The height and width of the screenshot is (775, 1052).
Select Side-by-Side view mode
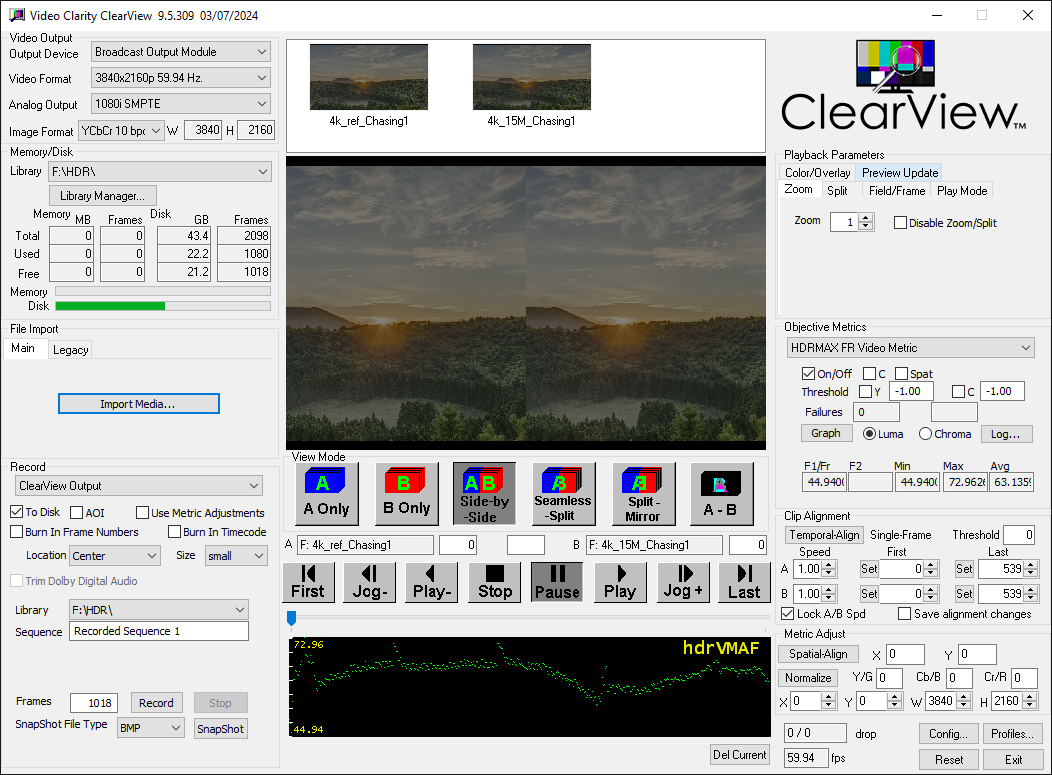pos(484,493)
